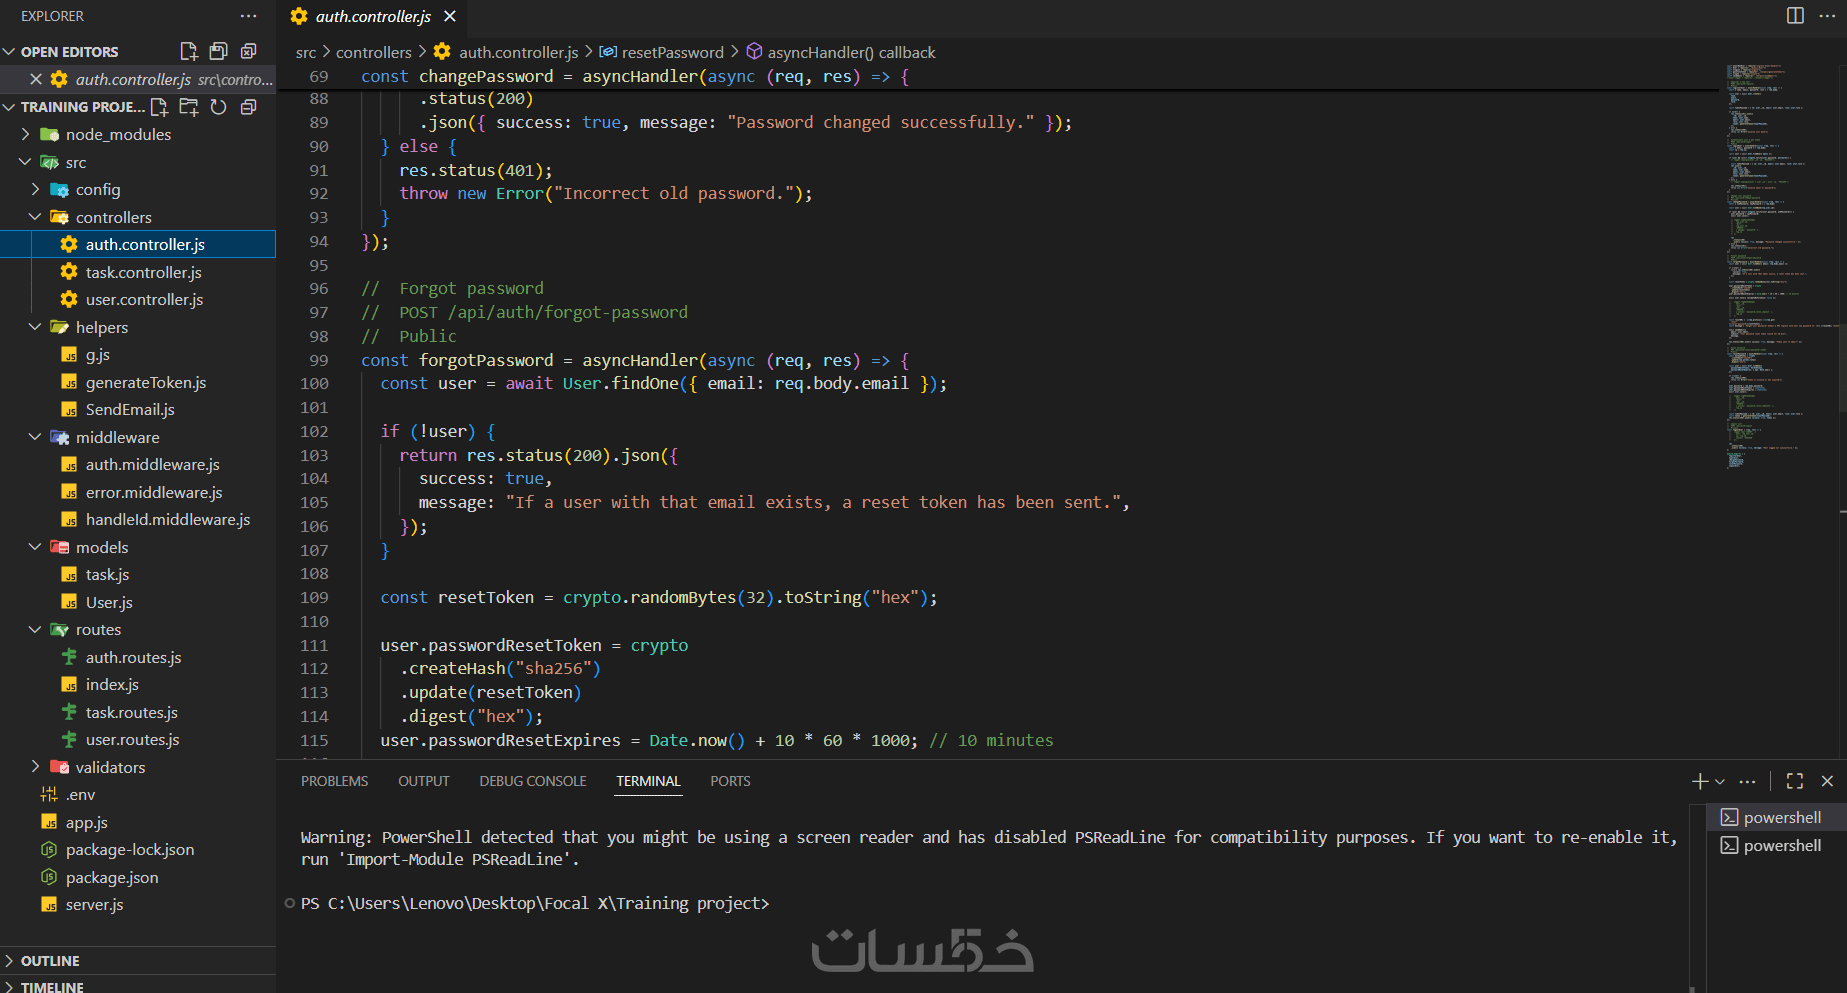
Task: Select the auth.controller.js editor tab
Action: (372, 16)
